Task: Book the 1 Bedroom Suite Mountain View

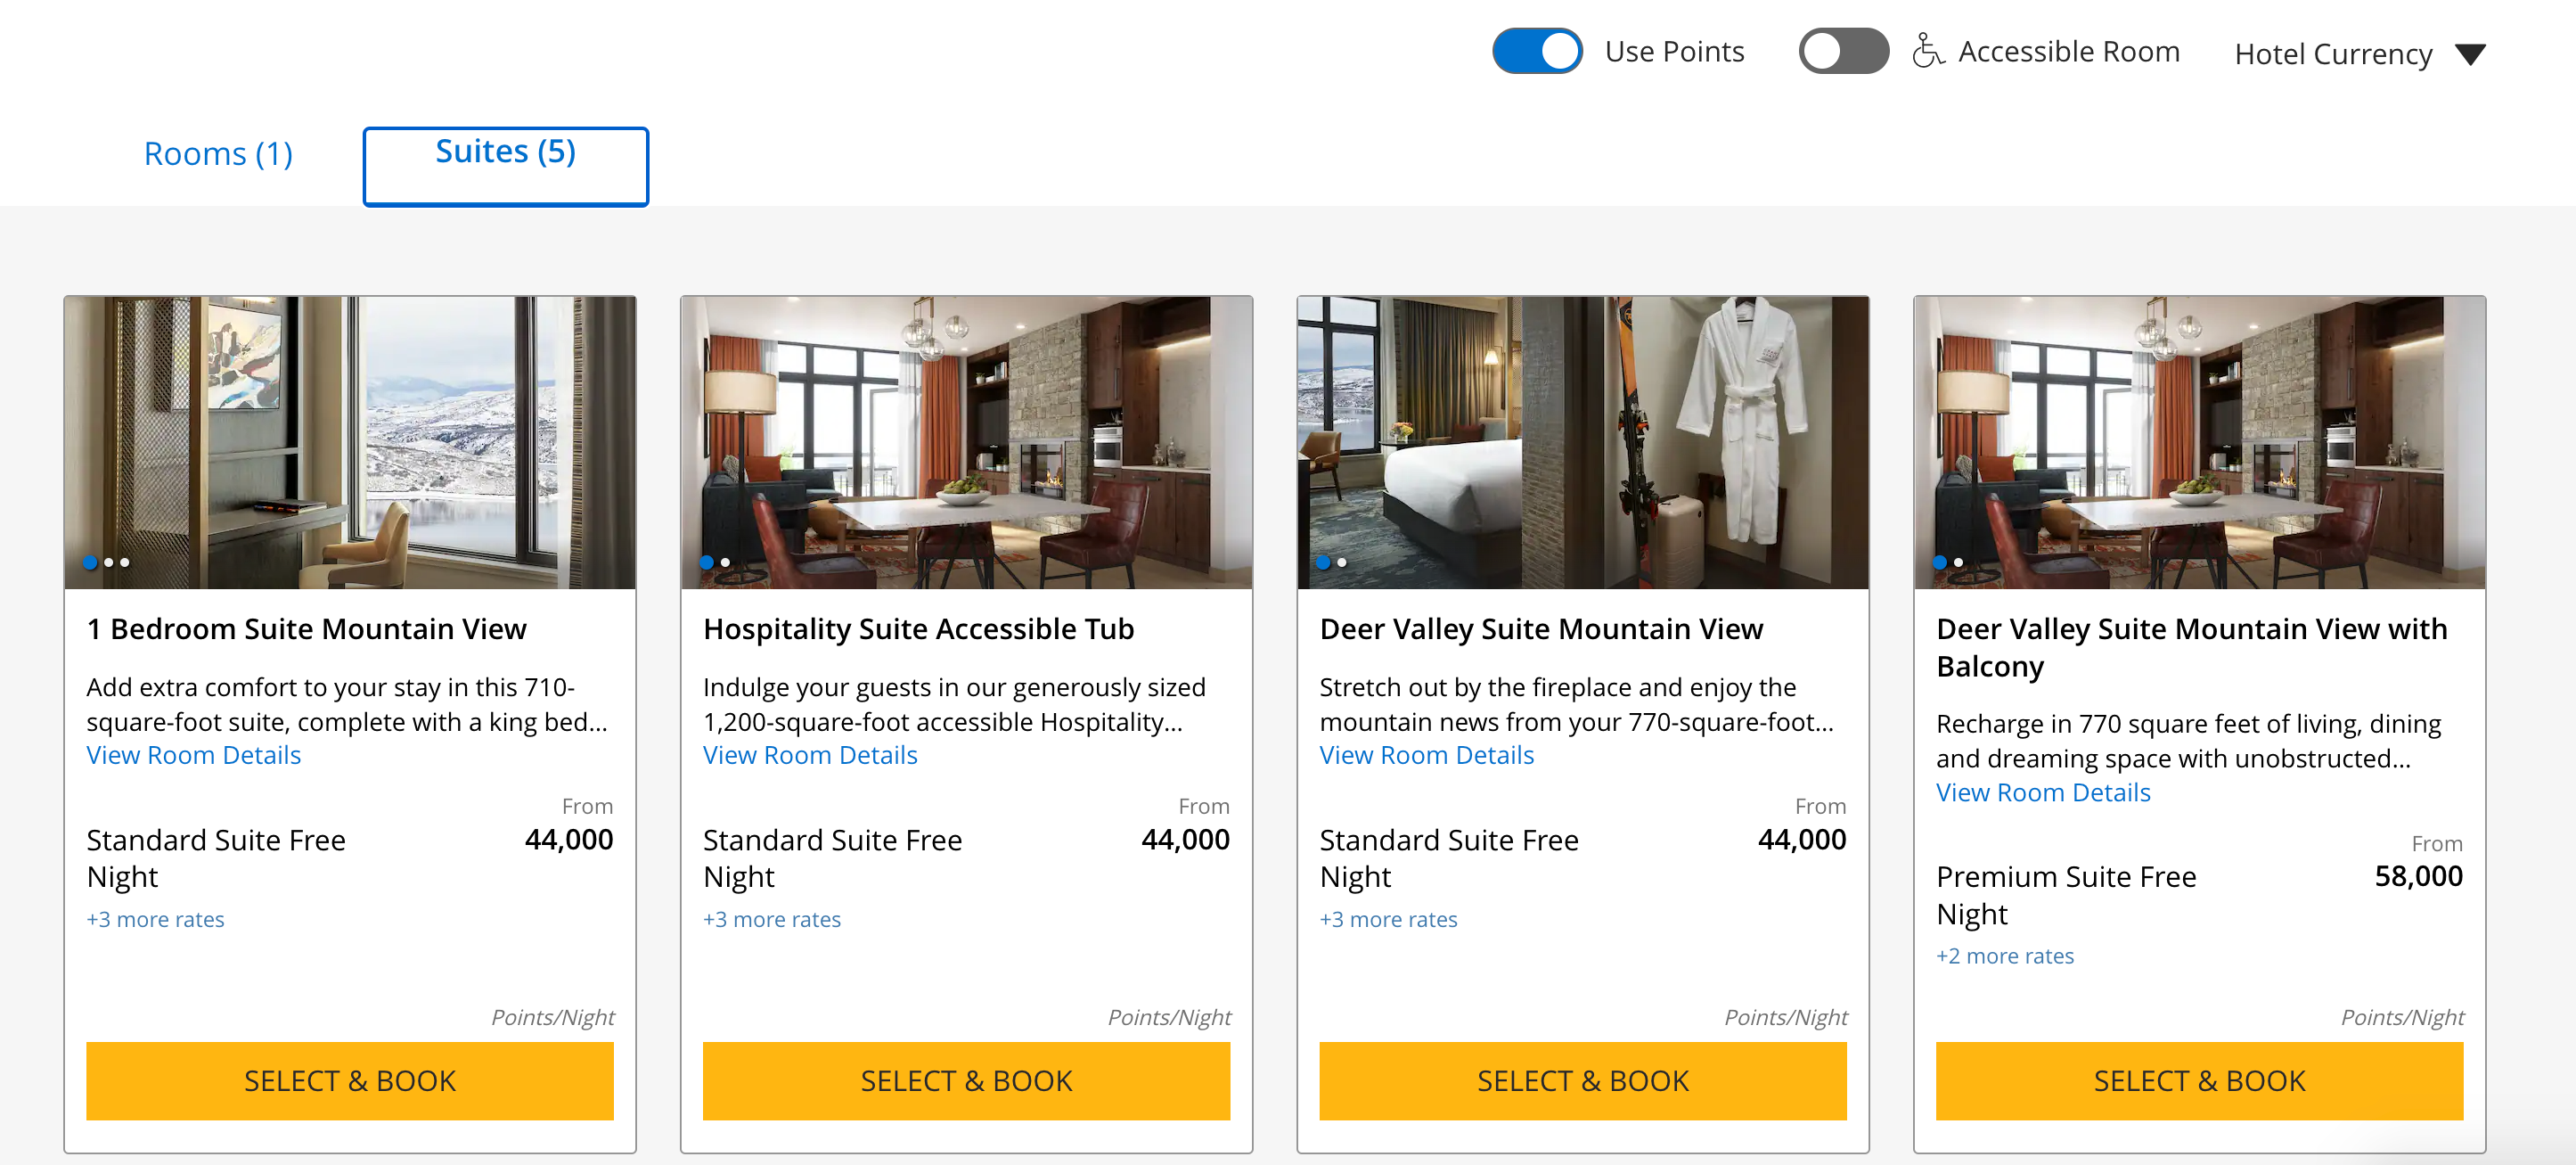Action: pos(350,1081)
